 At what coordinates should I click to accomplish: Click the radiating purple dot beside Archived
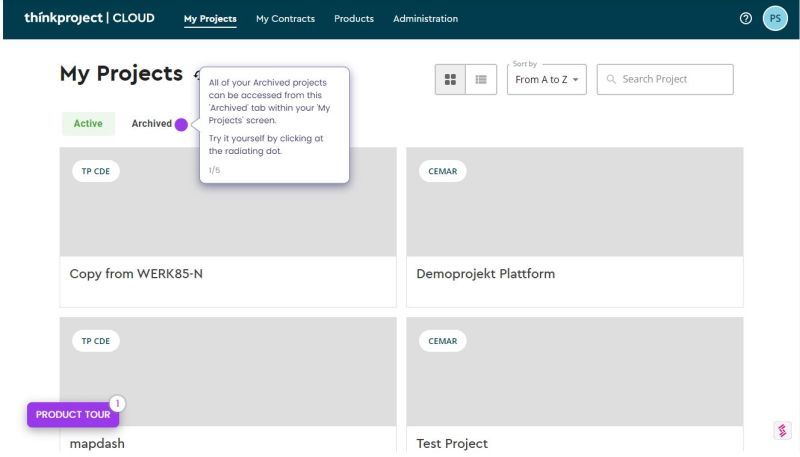[181, 124]
